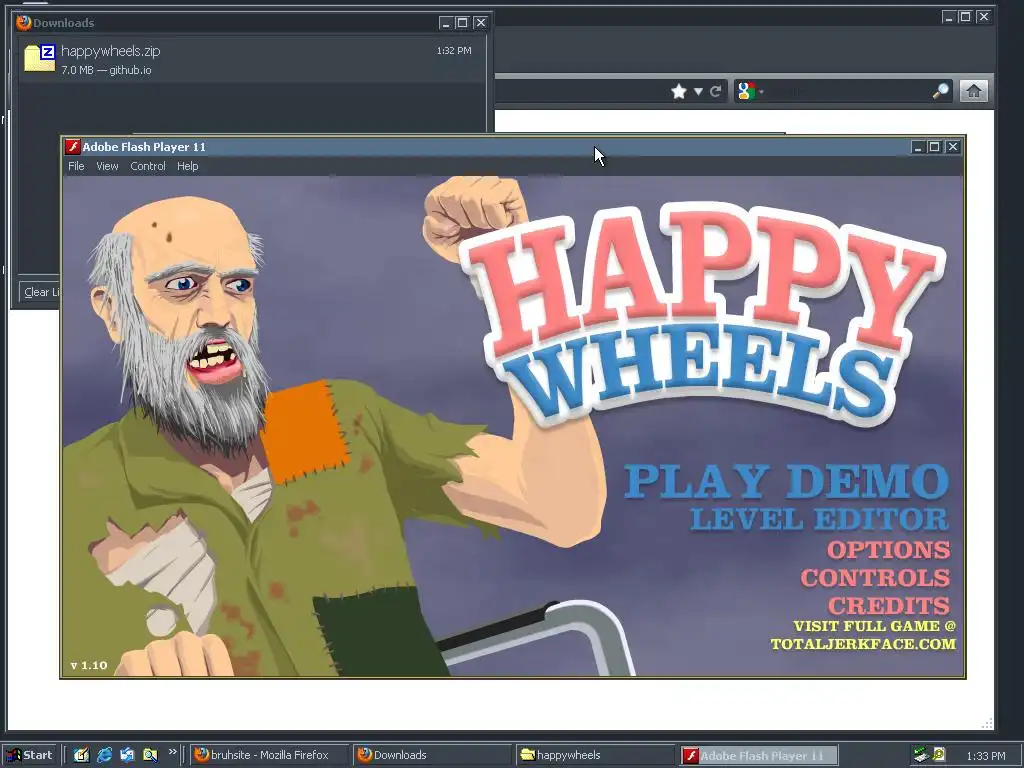The height and width of the screenshot is (768, 1024).
Task: Bookmark page with the star icon in Firefox
Action: [x=679, y=91]
